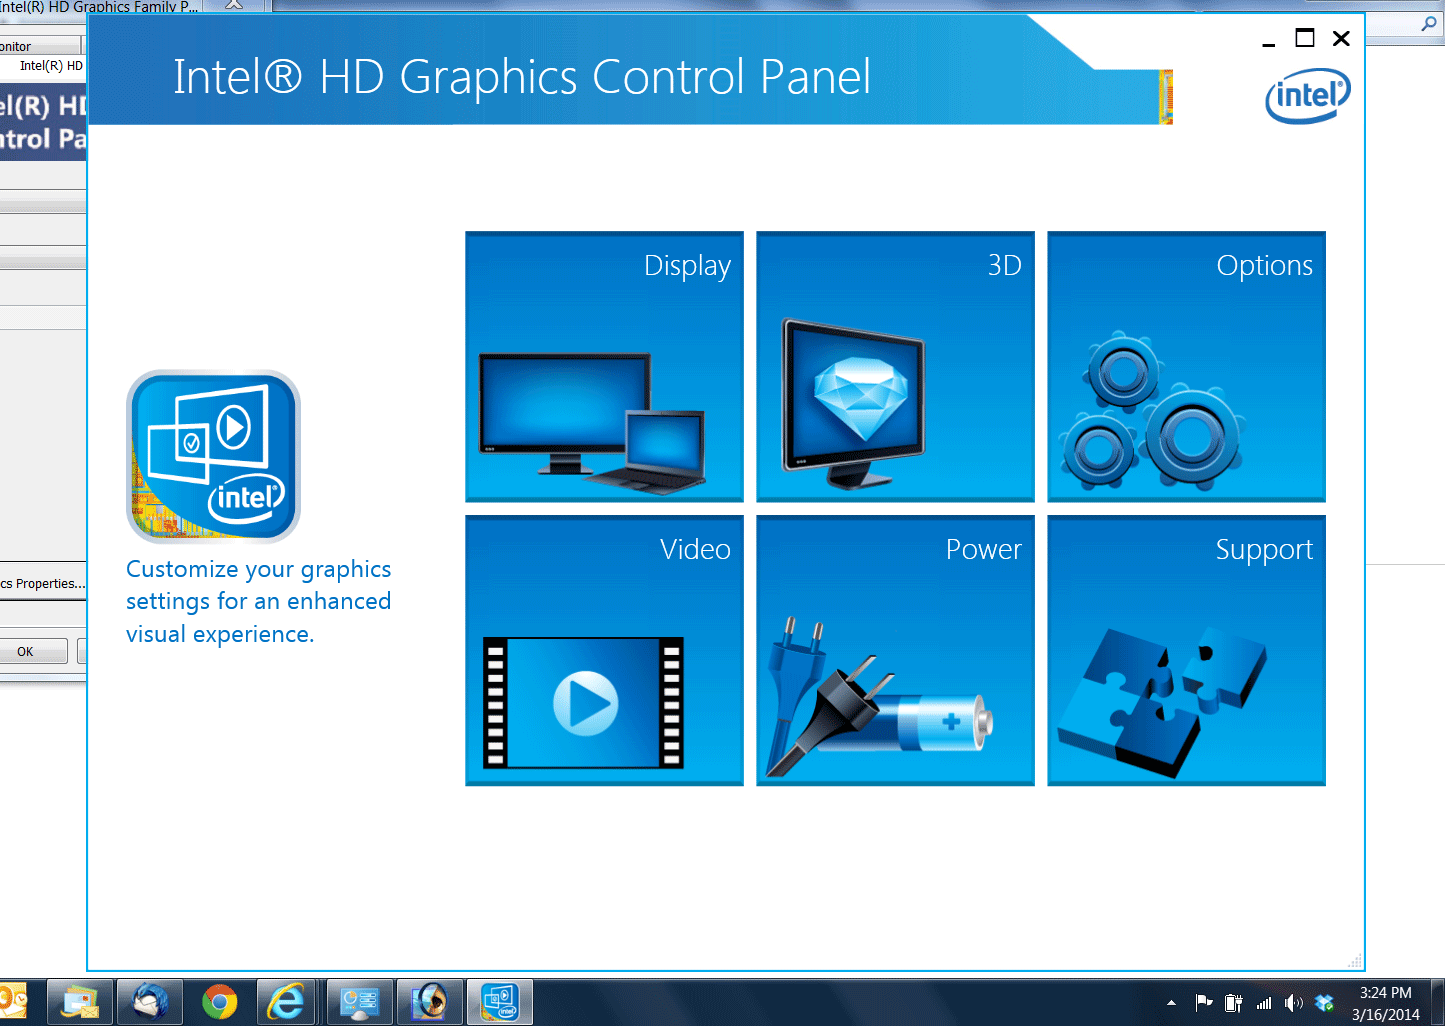This screenshot has width=1445, height=1026.
Task: Open the network signal tray icon
Action: [1264, 1003]
